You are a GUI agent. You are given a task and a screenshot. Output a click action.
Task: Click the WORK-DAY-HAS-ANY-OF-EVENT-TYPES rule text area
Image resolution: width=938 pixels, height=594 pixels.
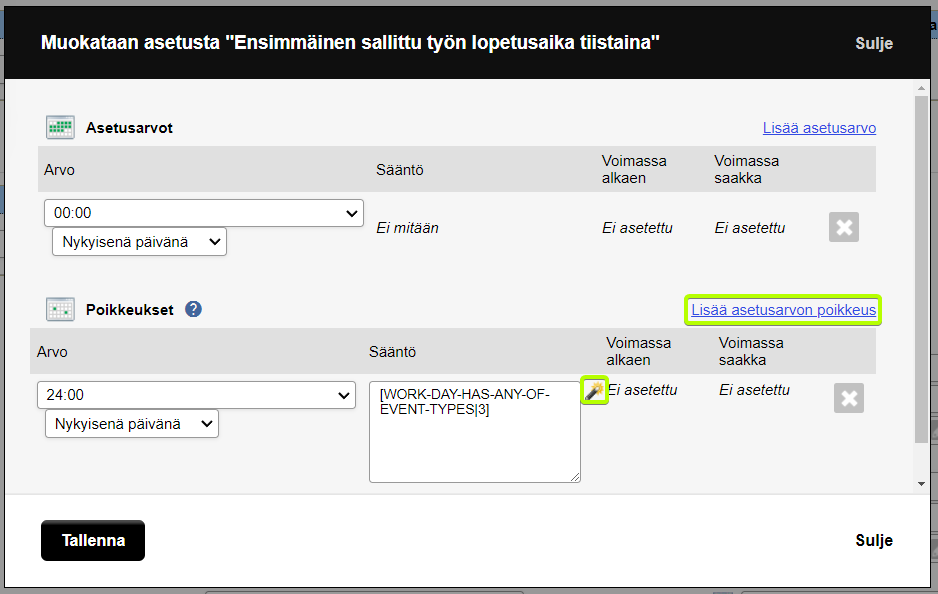tap(475, 432)
